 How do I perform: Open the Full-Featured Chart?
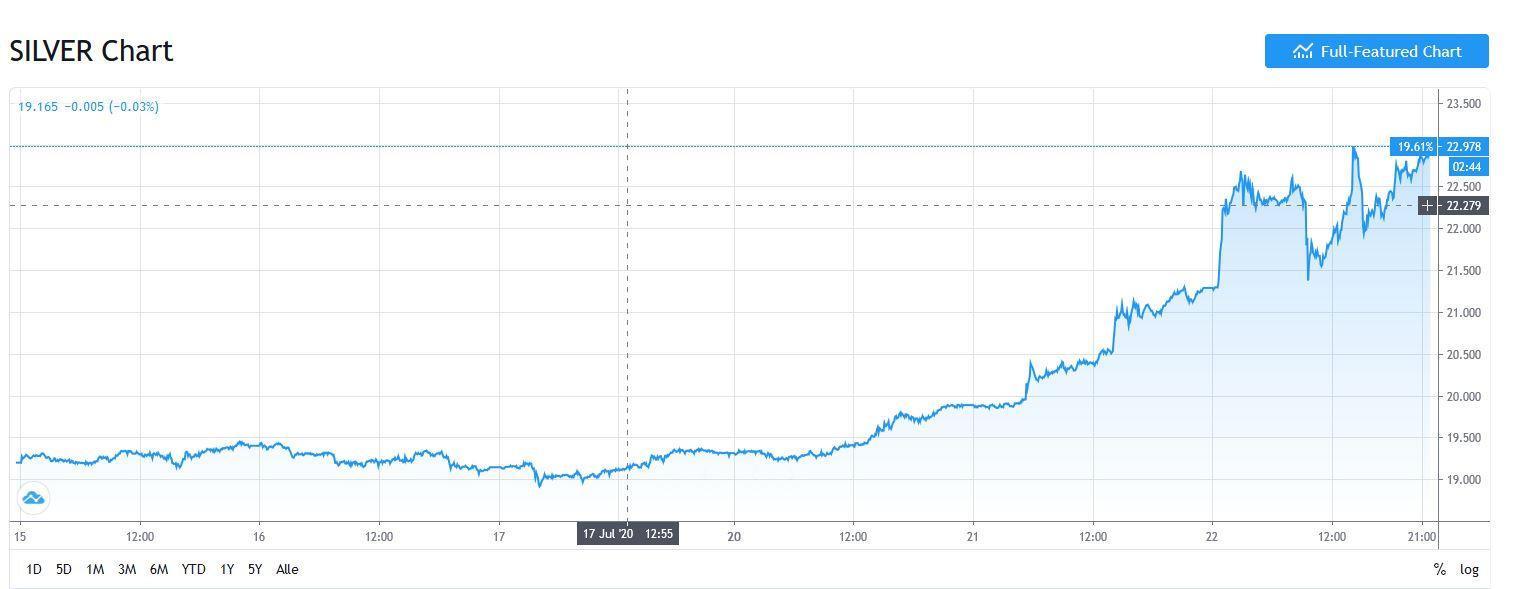pos(1376,51)
